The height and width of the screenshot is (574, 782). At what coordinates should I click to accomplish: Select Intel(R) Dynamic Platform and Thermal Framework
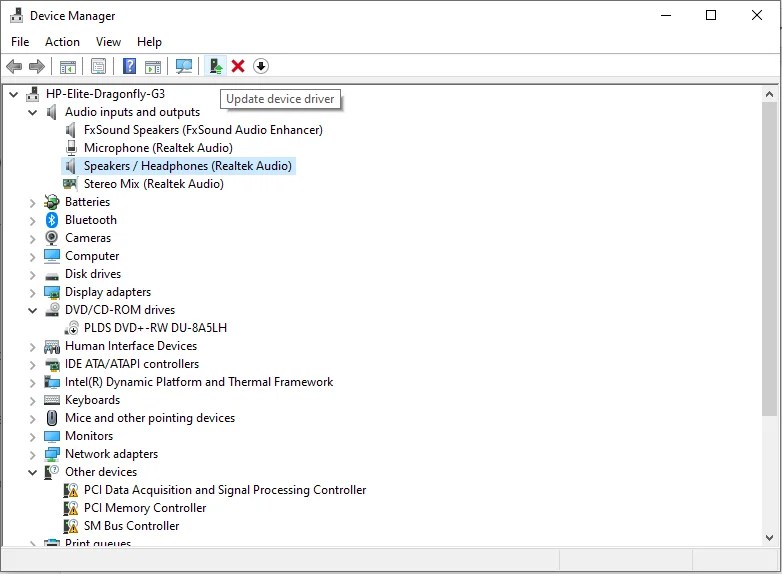(x=198, y=382)
